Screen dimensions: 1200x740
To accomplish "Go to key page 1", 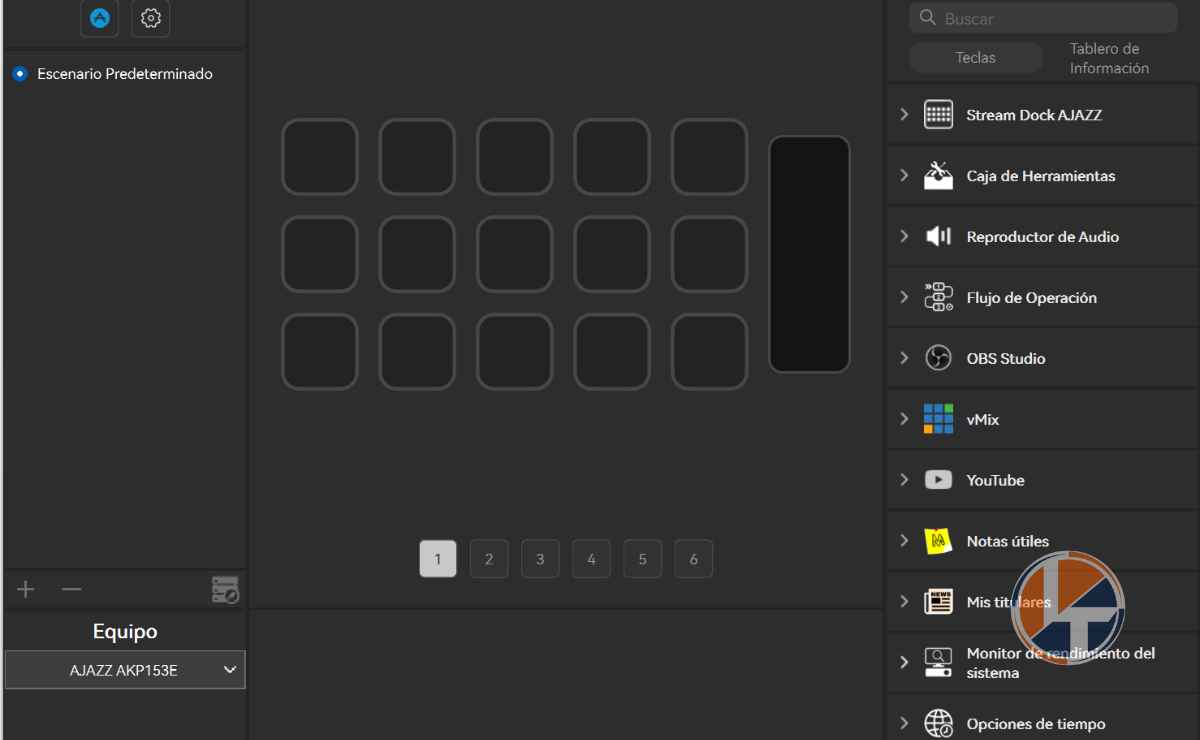I will (438, 559).
